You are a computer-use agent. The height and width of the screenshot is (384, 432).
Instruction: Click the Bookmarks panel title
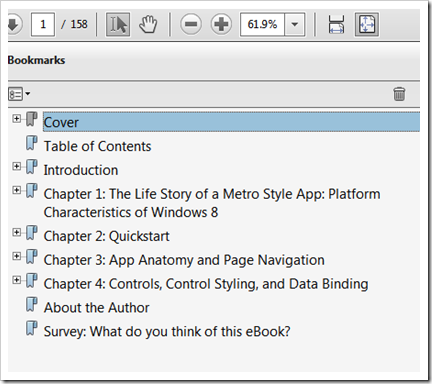click(36, 60)
